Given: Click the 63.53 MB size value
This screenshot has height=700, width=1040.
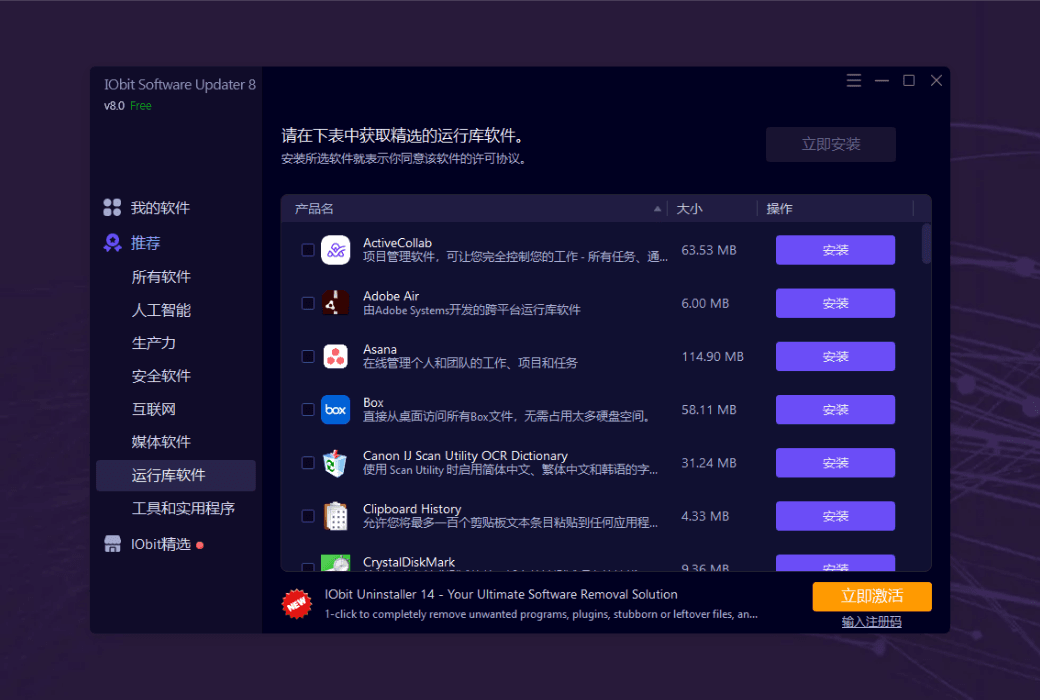Looking at the screenshot, I should click(x=708, y=250).
